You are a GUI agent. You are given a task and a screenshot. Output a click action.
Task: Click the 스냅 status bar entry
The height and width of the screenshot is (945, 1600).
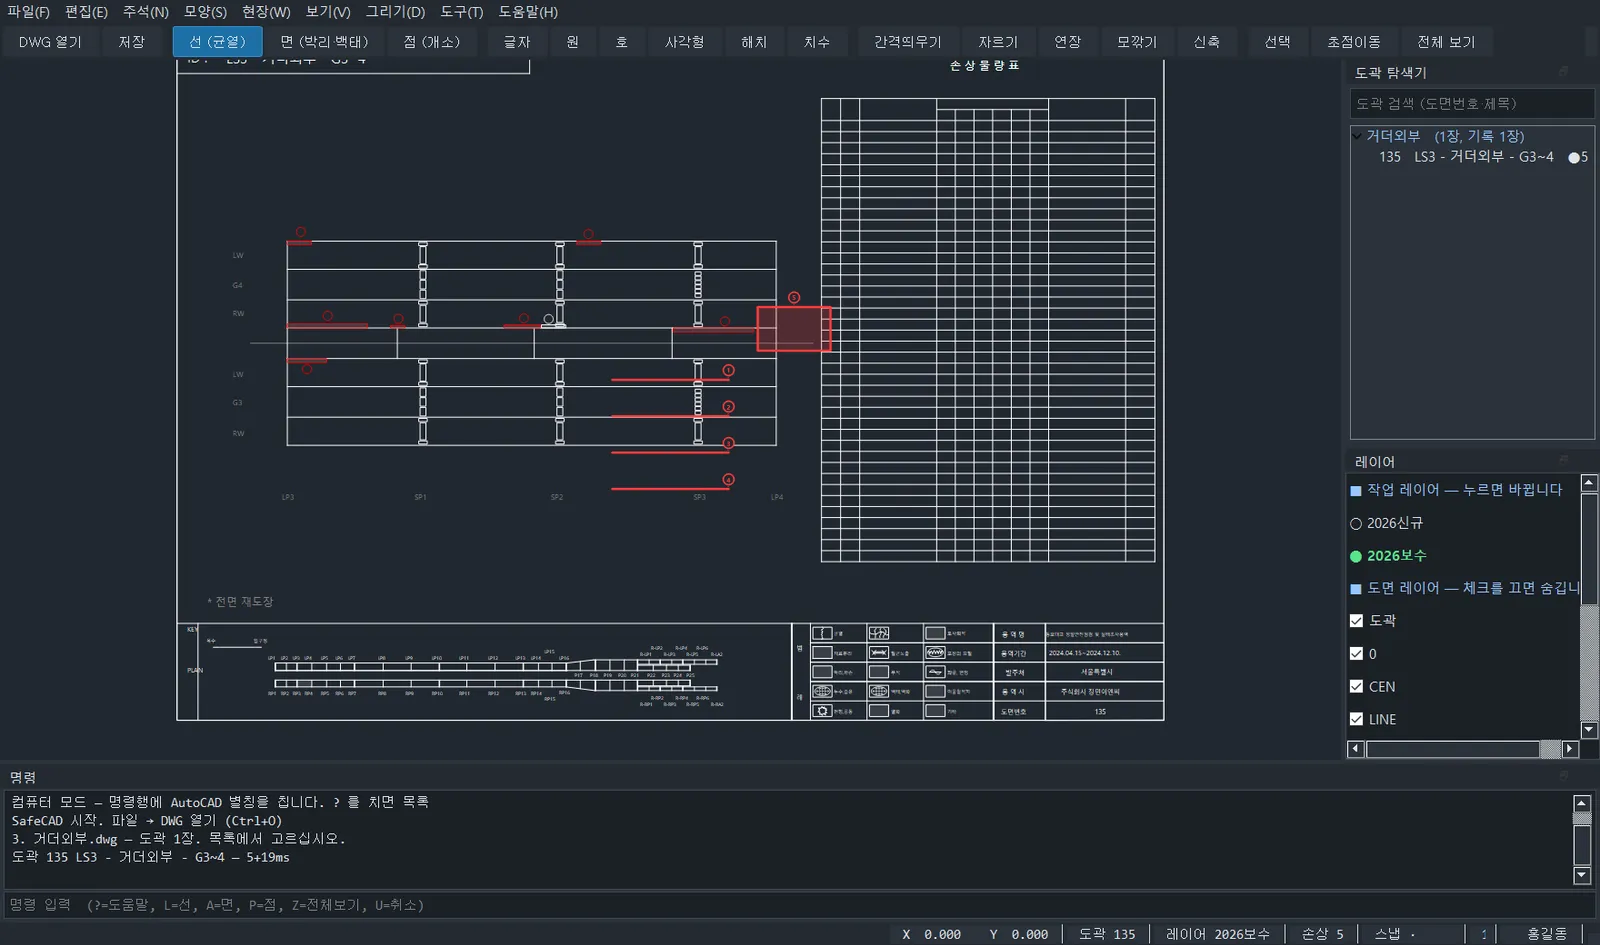point(1395,934)
